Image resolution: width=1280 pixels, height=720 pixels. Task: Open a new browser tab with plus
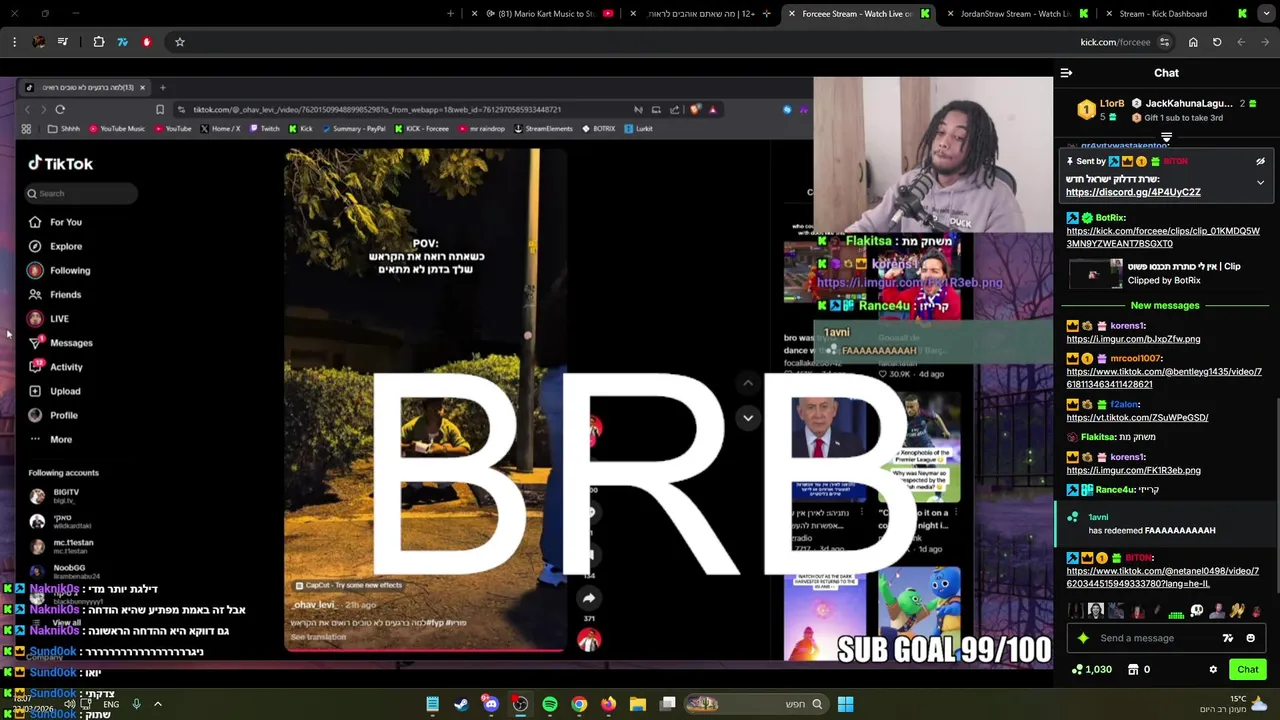point(450,14)
